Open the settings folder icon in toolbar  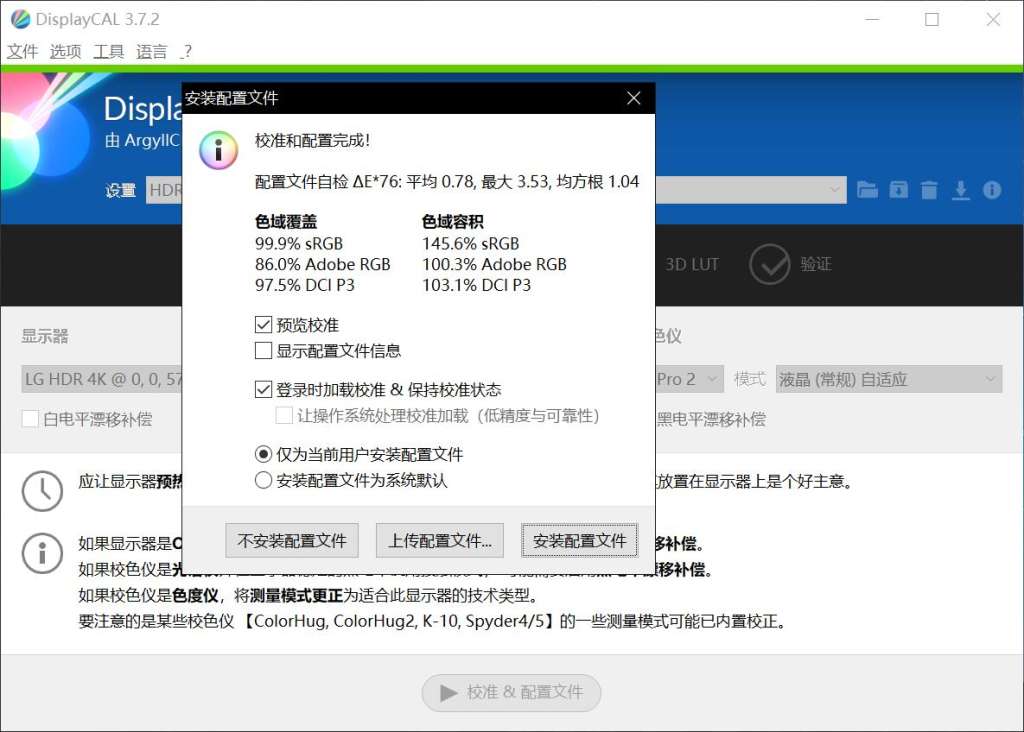867,190
